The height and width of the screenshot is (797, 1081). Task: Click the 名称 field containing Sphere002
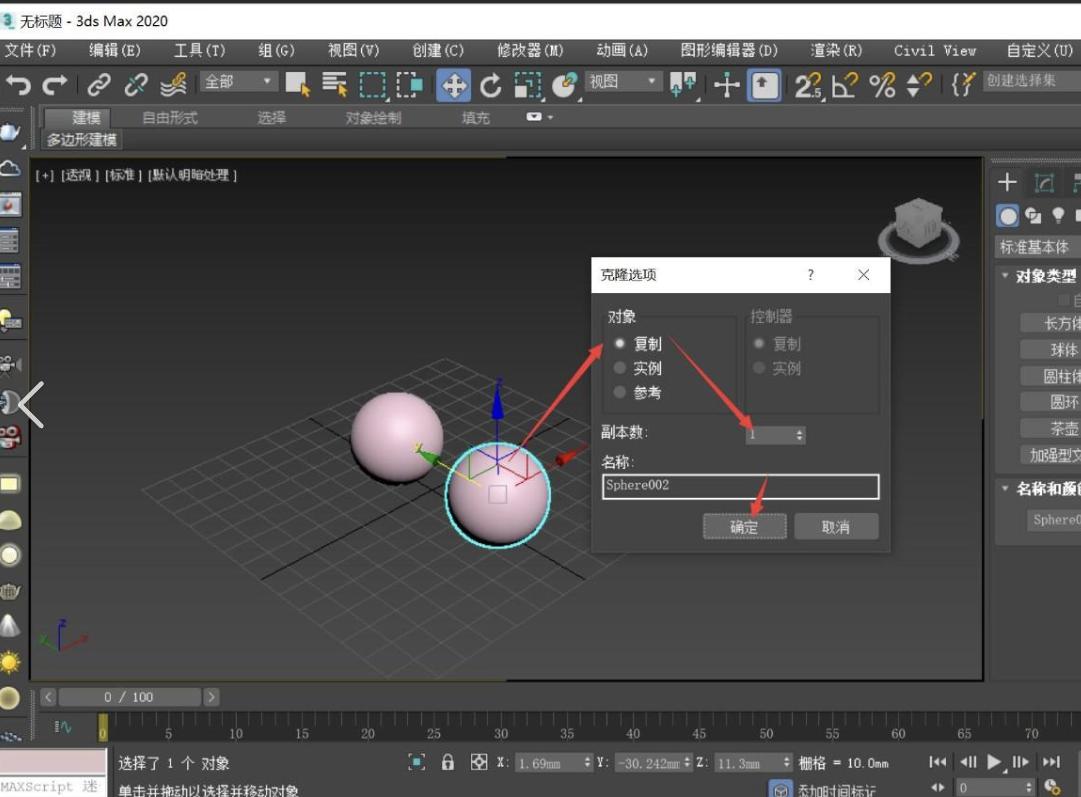pos(740,486)
